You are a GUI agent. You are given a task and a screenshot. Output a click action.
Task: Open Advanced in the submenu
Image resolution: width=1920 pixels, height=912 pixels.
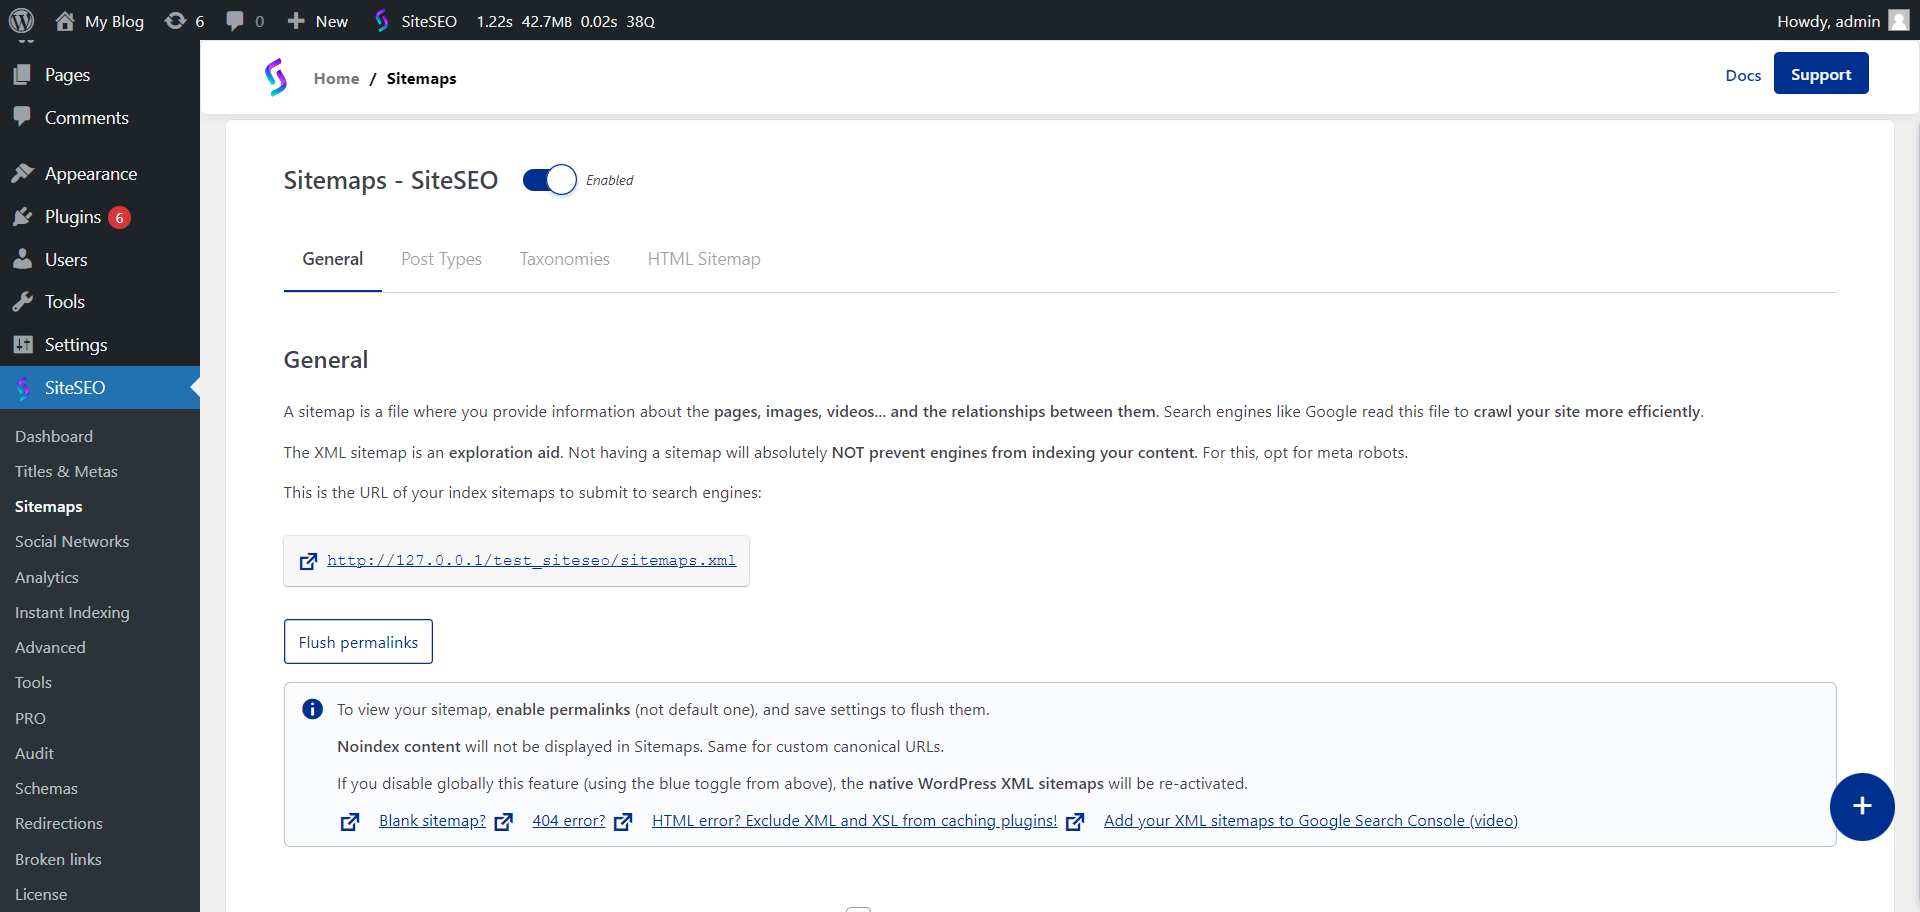(50, 647)
